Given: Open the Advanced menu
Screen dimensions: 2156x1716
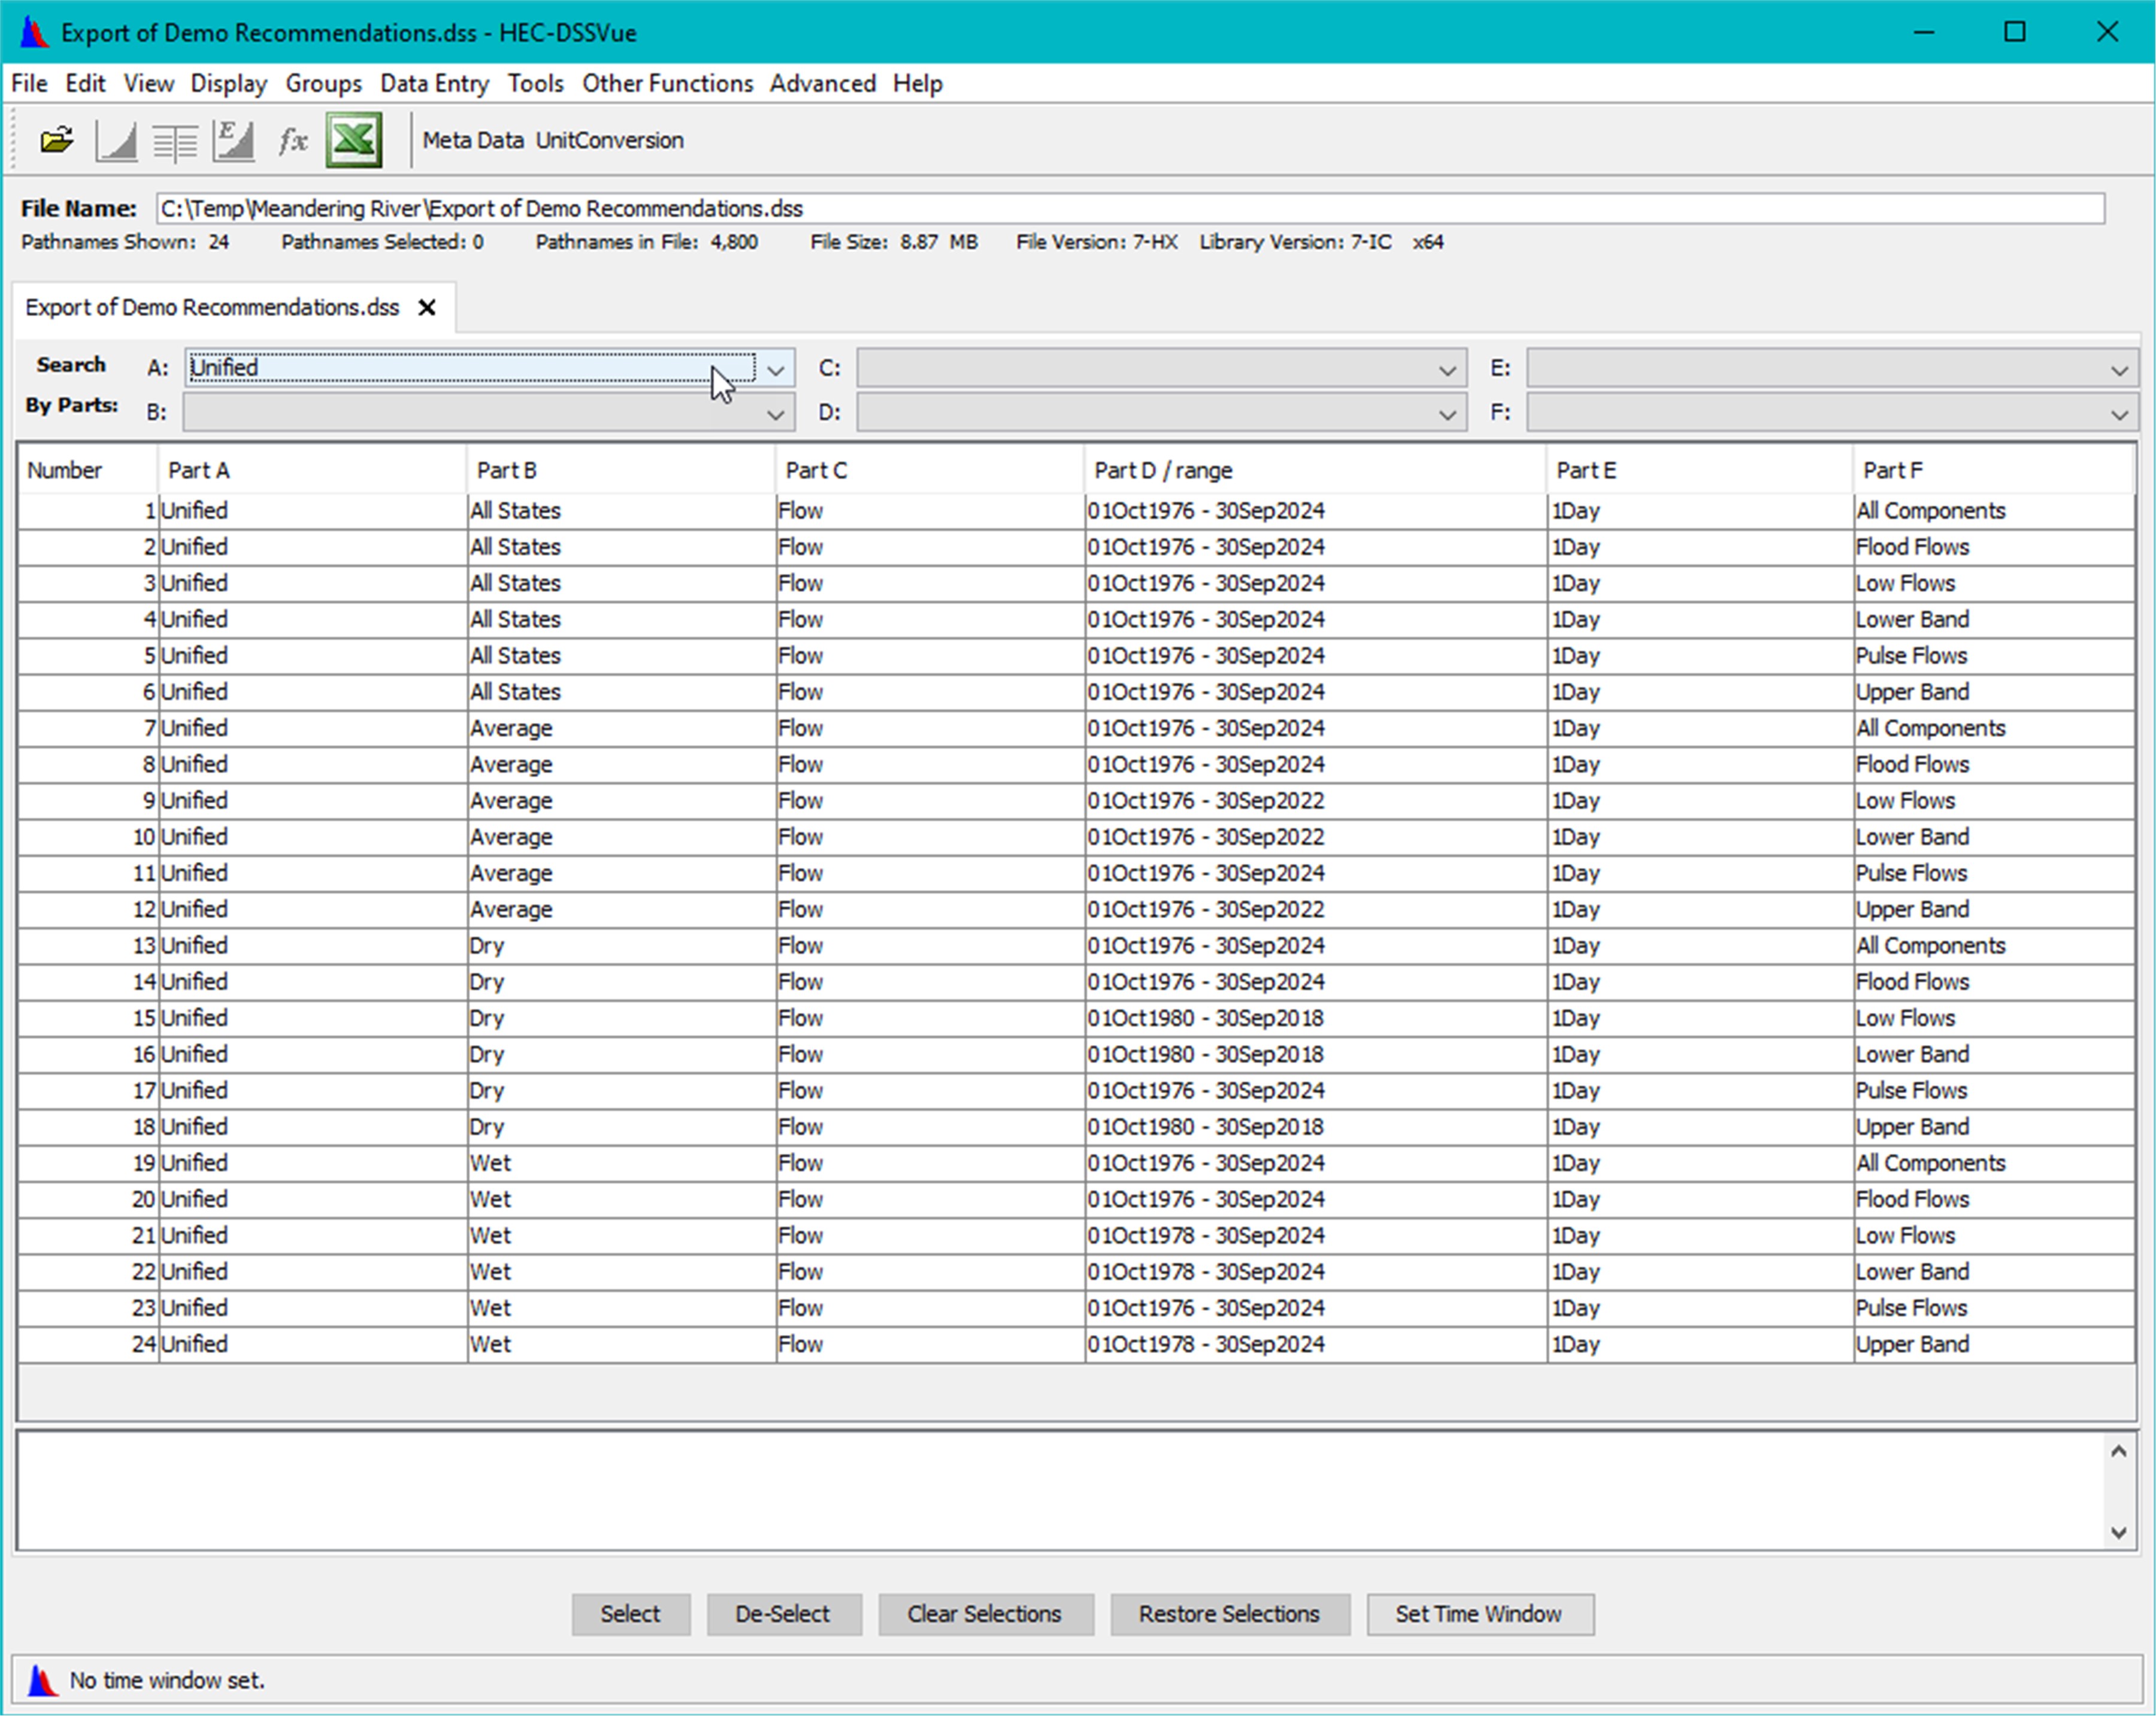Looking at the screenshot, I should (823, 83).
